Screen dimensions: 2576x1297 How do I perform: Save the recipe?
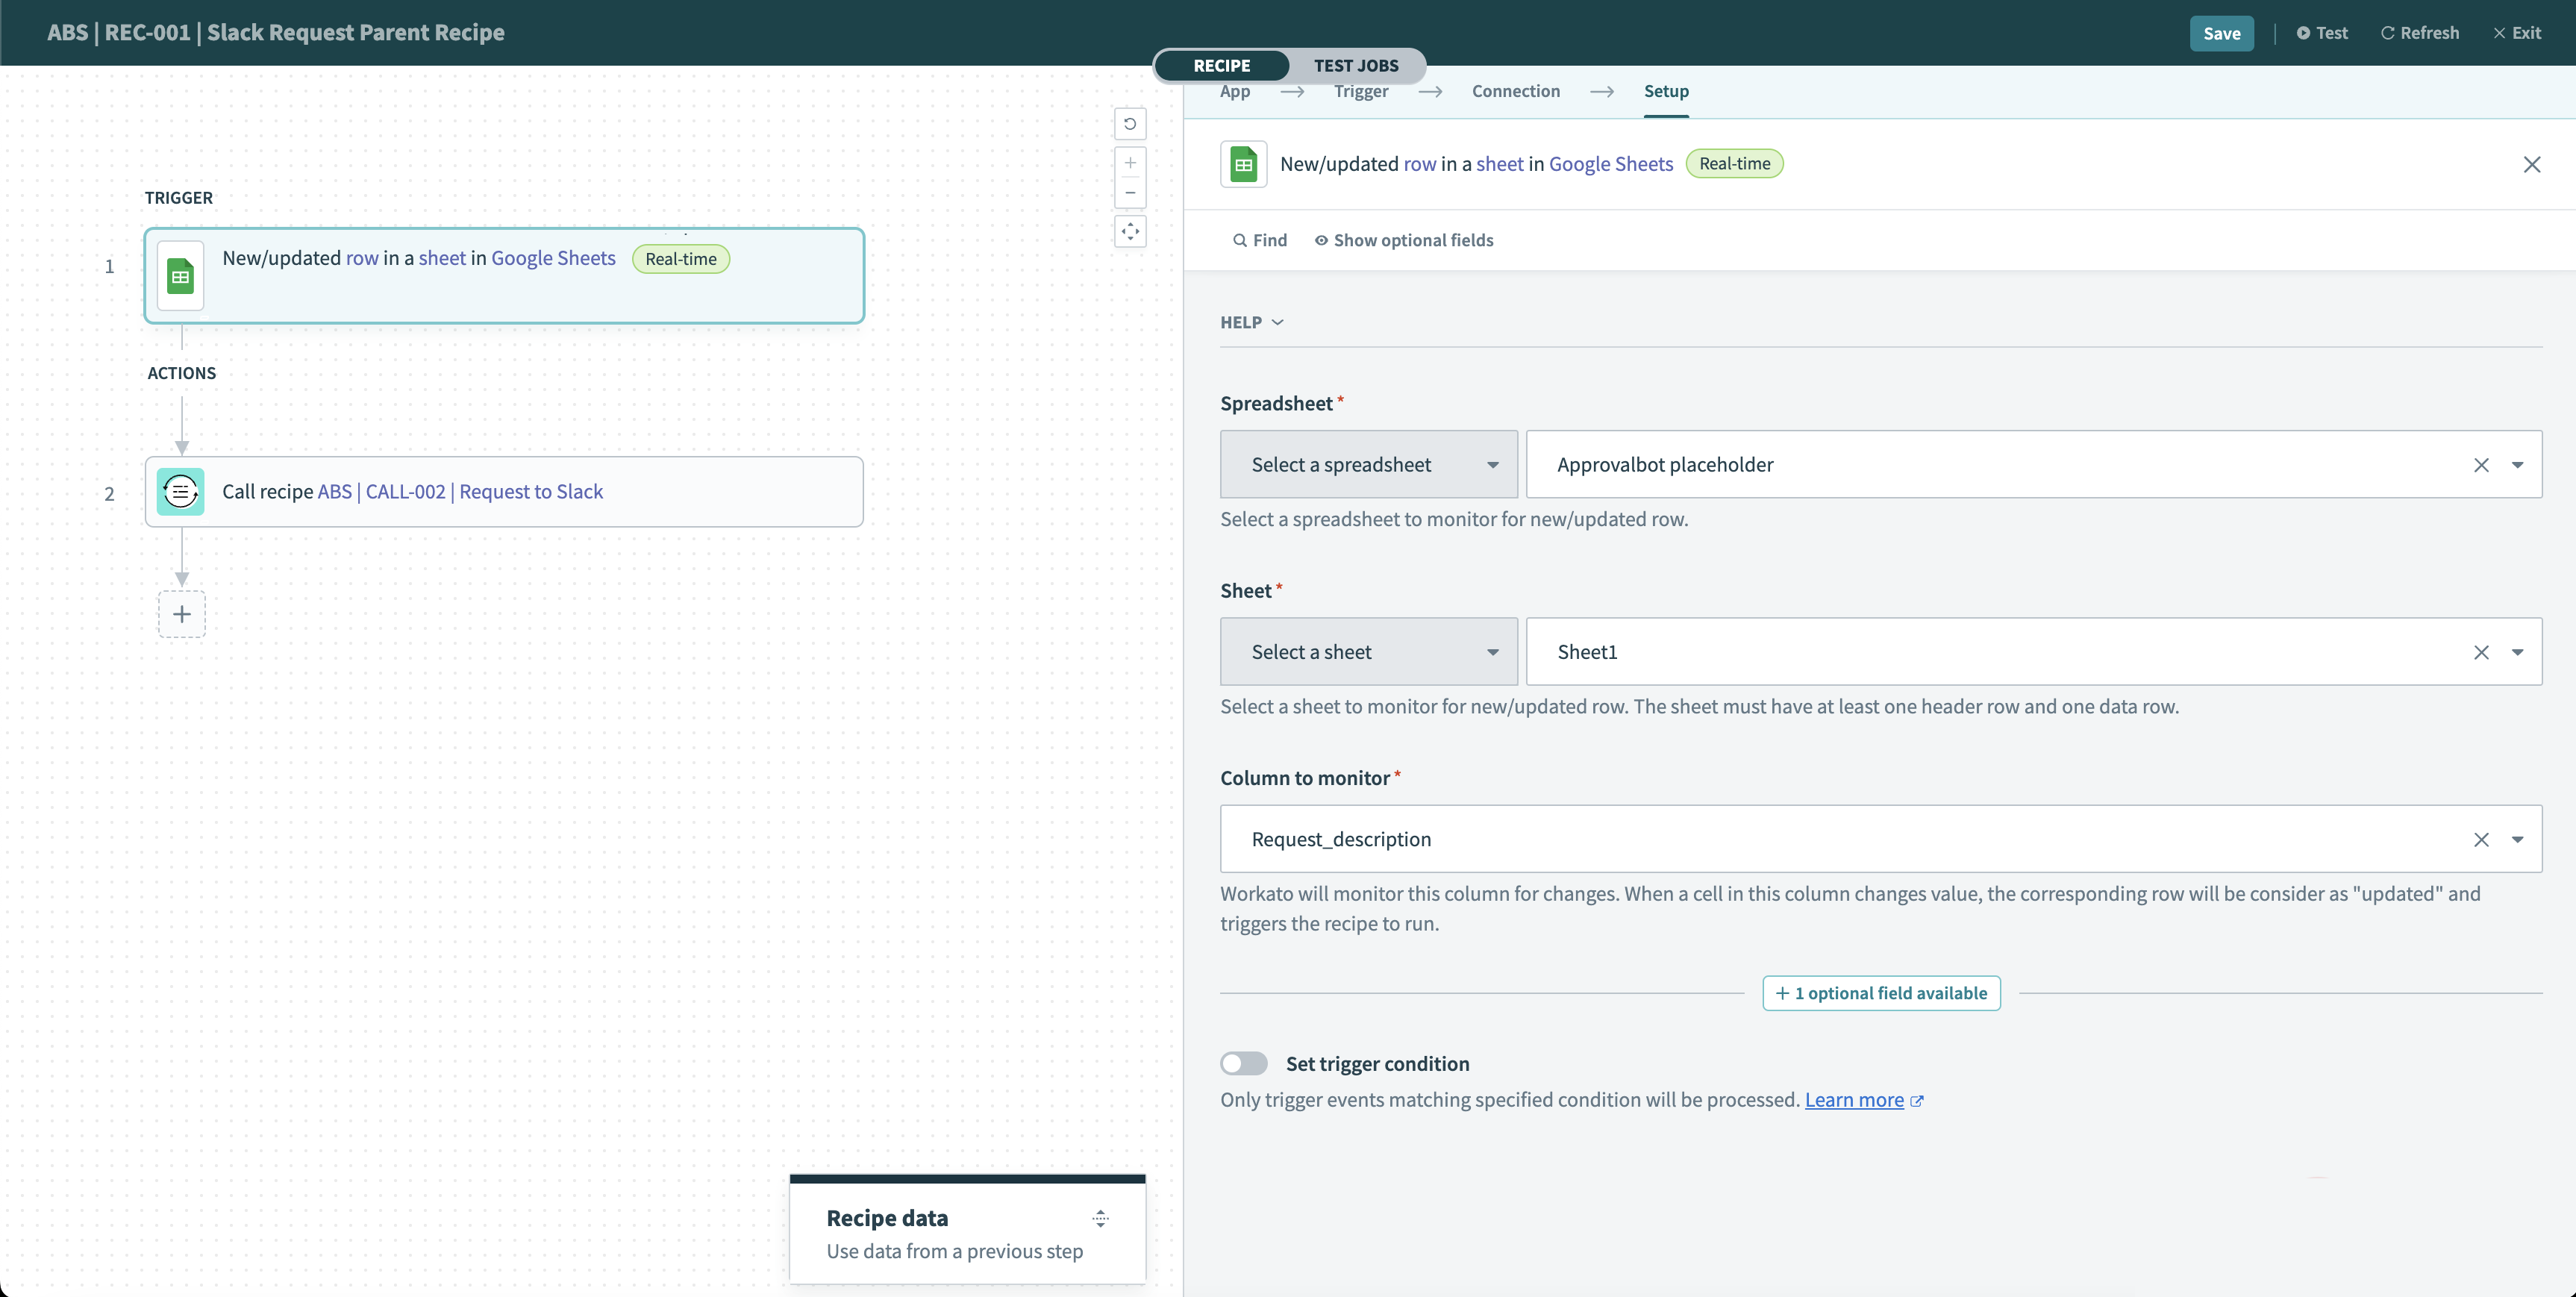2221,32
